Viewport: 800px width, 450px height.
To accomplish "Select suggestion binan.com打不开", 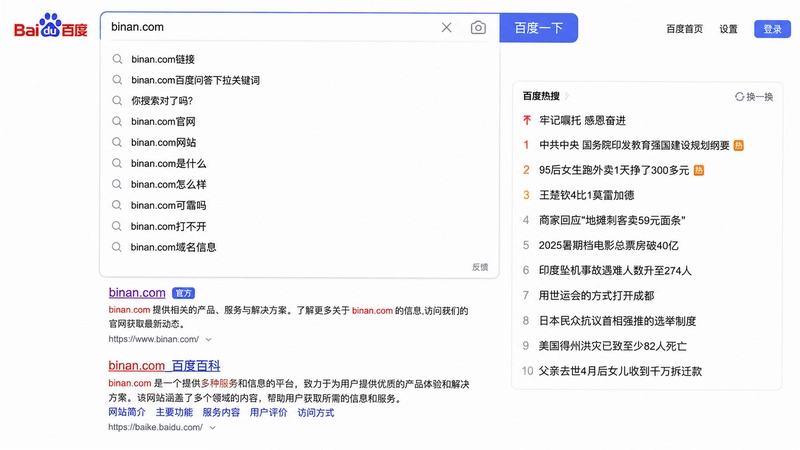I will (x=168, y=226).
